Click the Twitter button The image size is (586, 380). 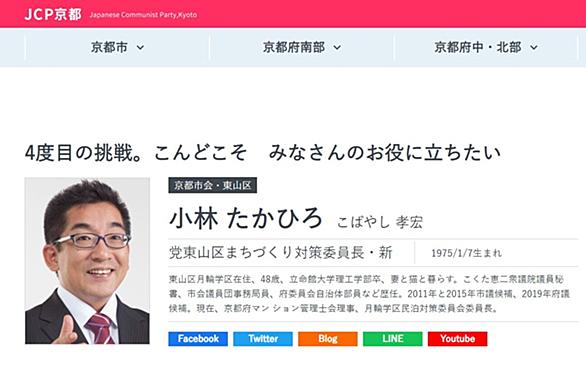tap(263, 339)
